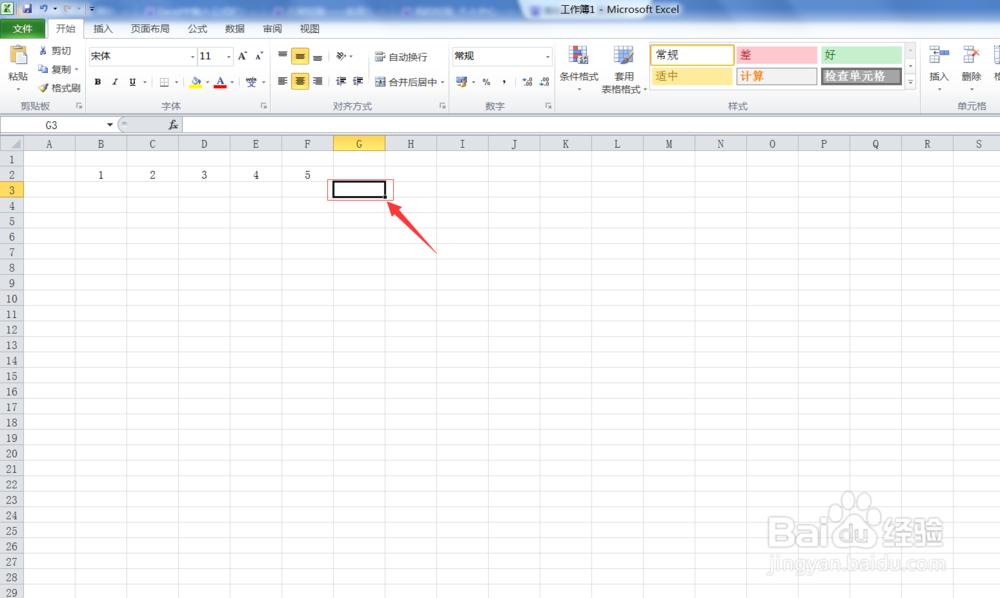Open the Number dialog launcher
The image size is (1000, 598).
tap(548, 106)
